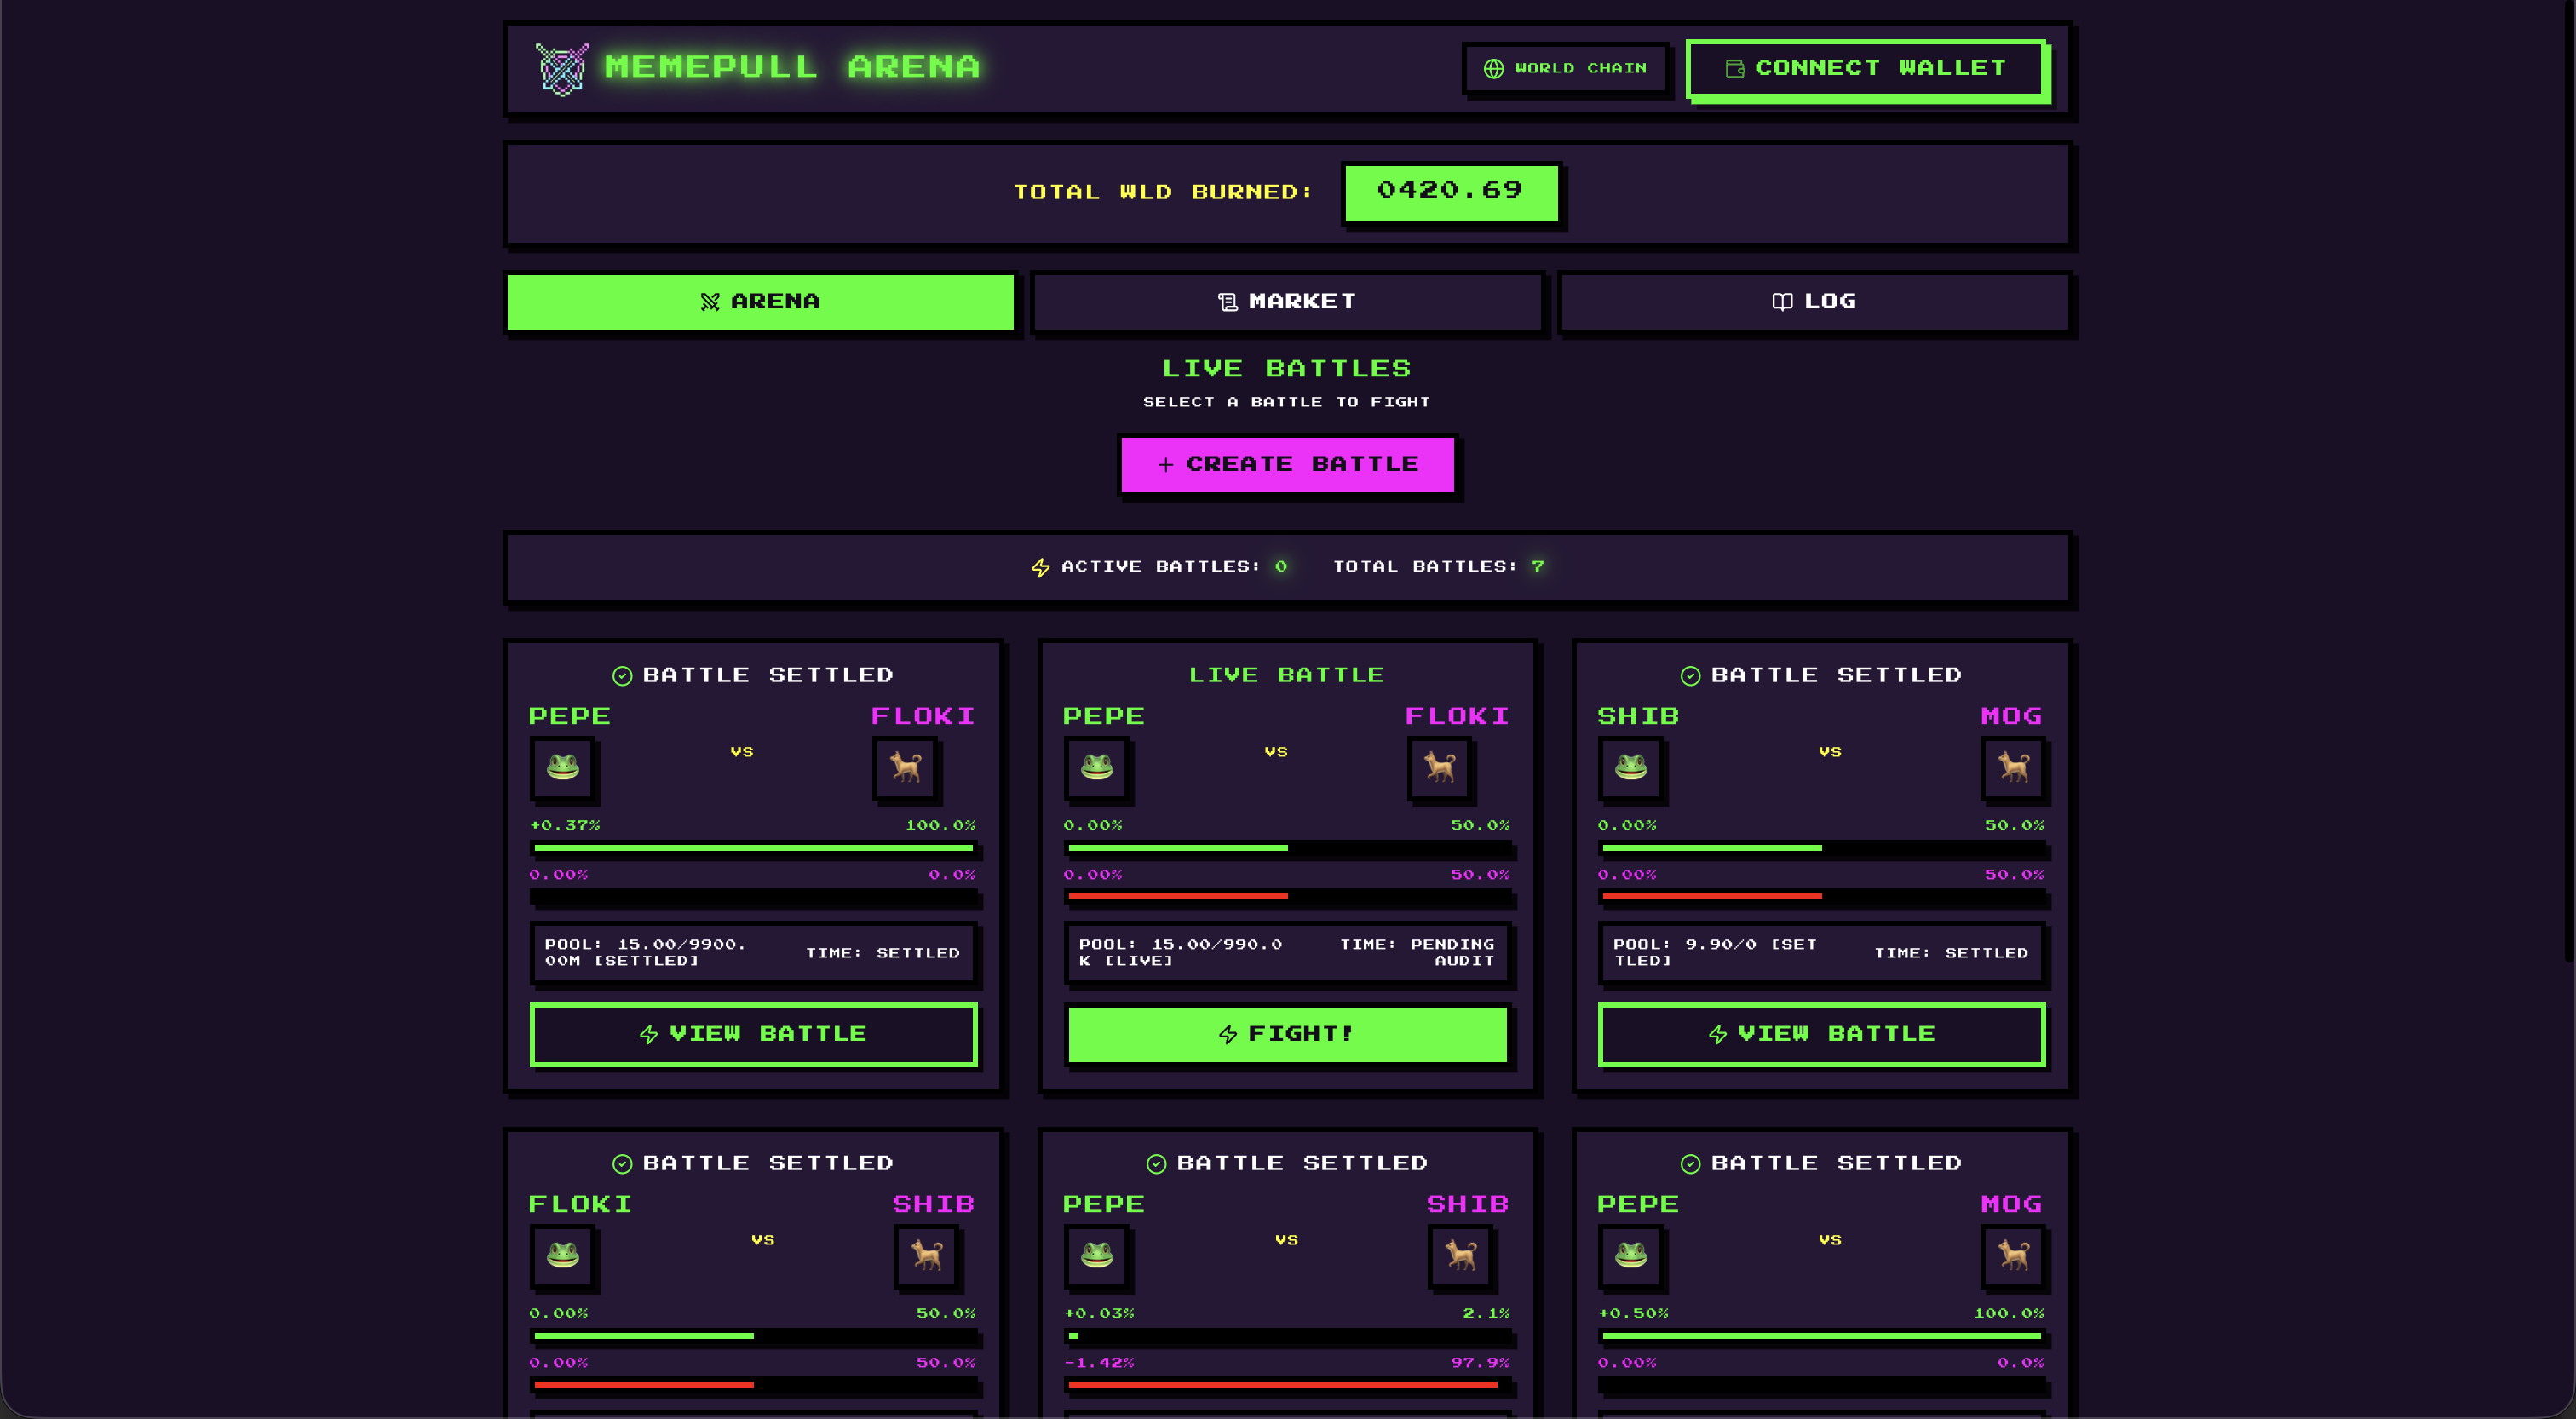Click checkmark icon on PEPE vs MOG settled card
Screen dimensions: 2576x1419
pos(1690,1165)
